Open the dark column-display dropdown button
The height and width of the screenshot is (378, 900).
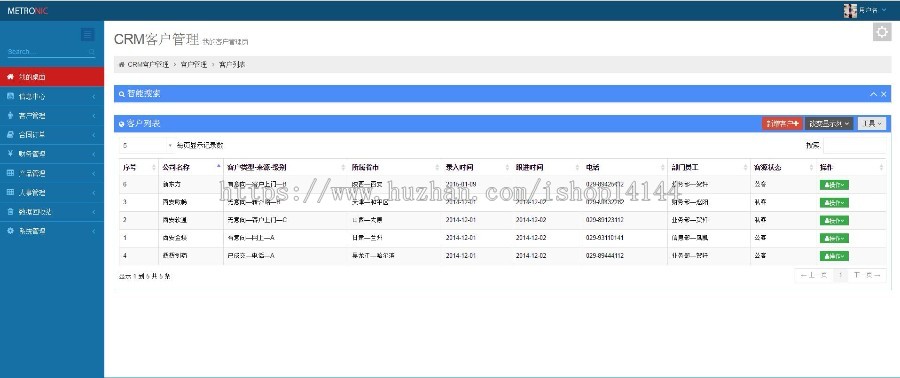pos(829,123)
